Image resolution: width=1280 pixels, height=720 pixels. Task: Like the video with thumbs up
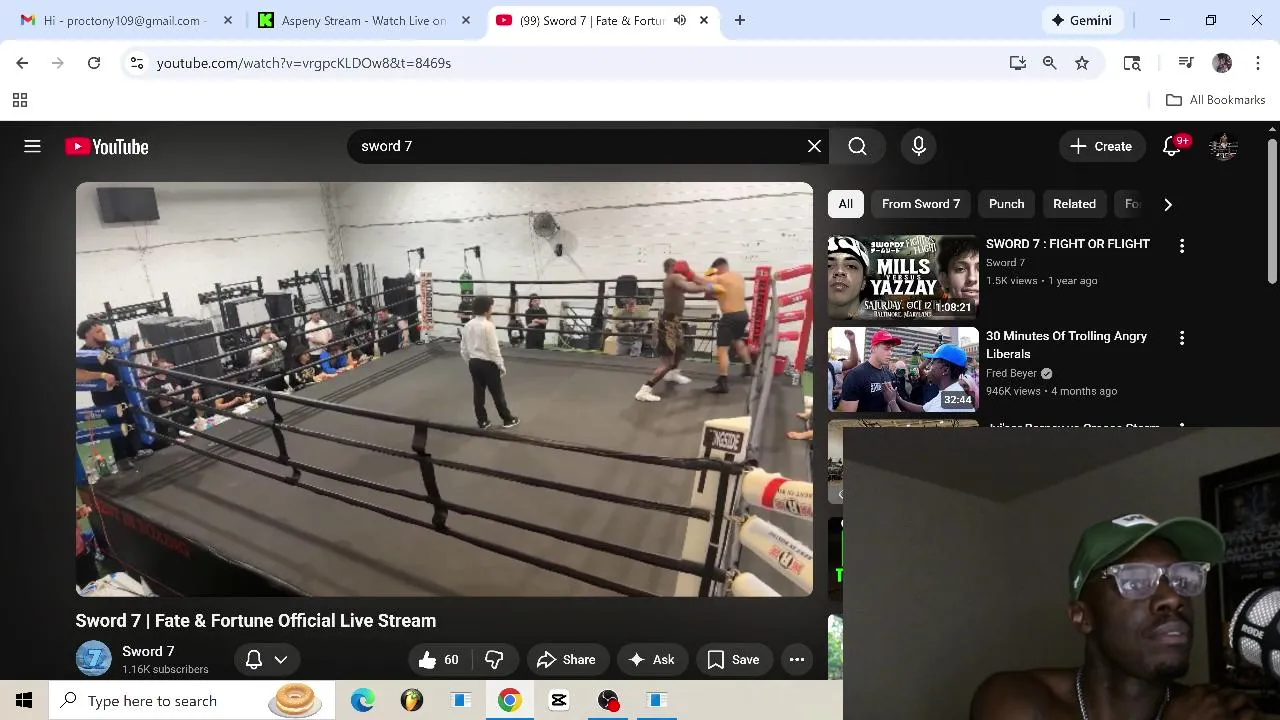pos(439,659)
